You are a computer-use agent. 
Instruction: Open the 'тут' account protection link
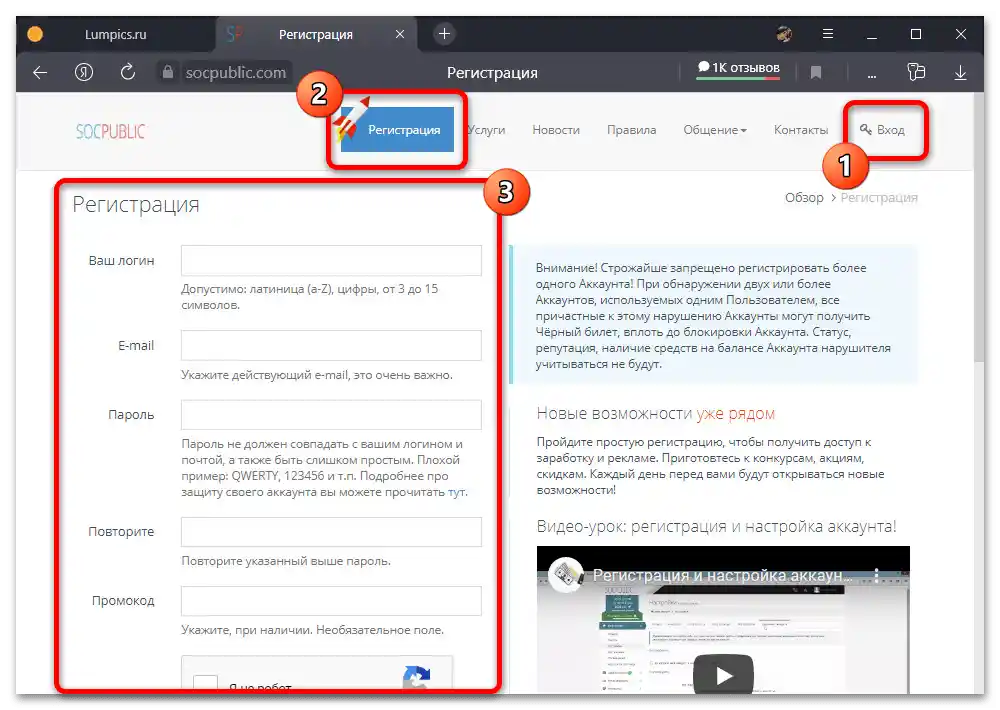pos(457,492)
